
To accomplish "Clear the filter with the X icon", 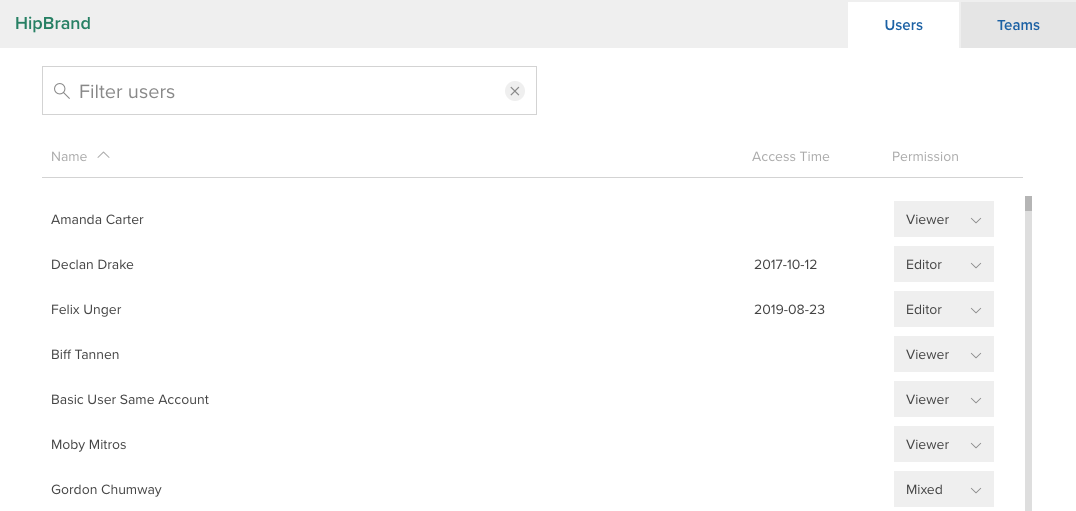I will coord(515,91).
